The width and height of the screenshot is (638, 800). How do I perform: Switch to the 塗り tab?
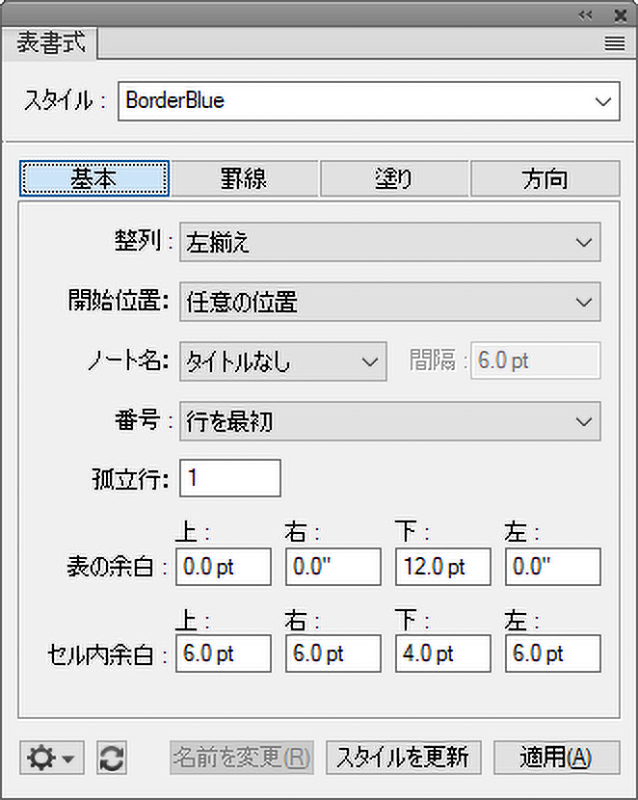(x=394, y=179)
